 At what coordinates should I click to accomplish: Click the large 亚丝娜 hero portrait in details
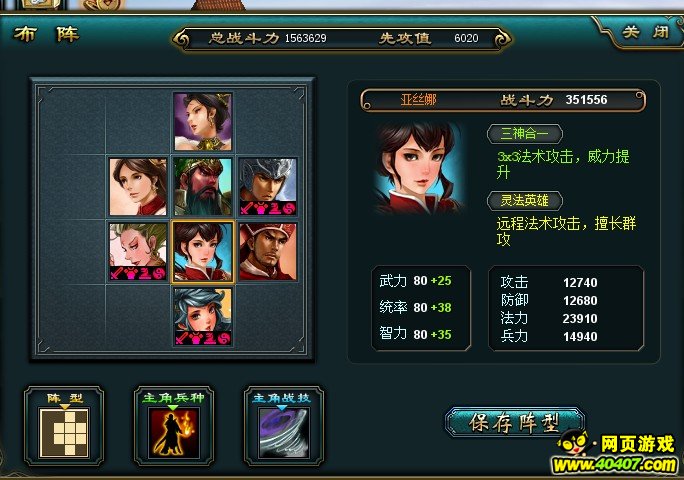click(419, 169)
